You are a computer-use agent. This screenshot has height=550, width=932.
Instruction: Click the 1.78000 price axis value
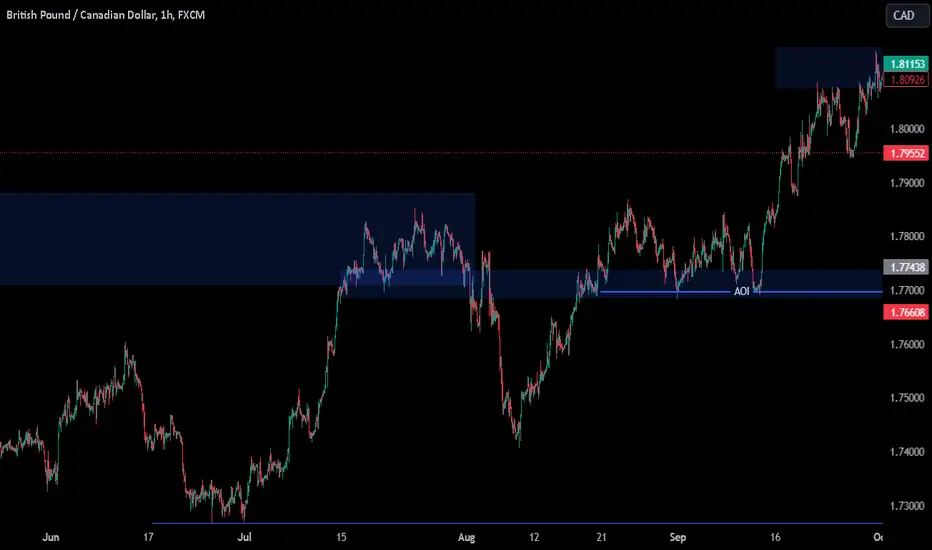(x=907, y=237)
